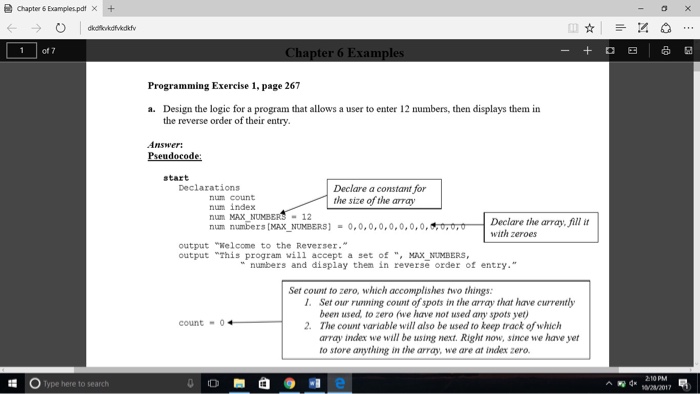Click the 'num MAX_NUMBERS = 12' line
The width and height of the screenshot is (700, 394).
[260, 217]
